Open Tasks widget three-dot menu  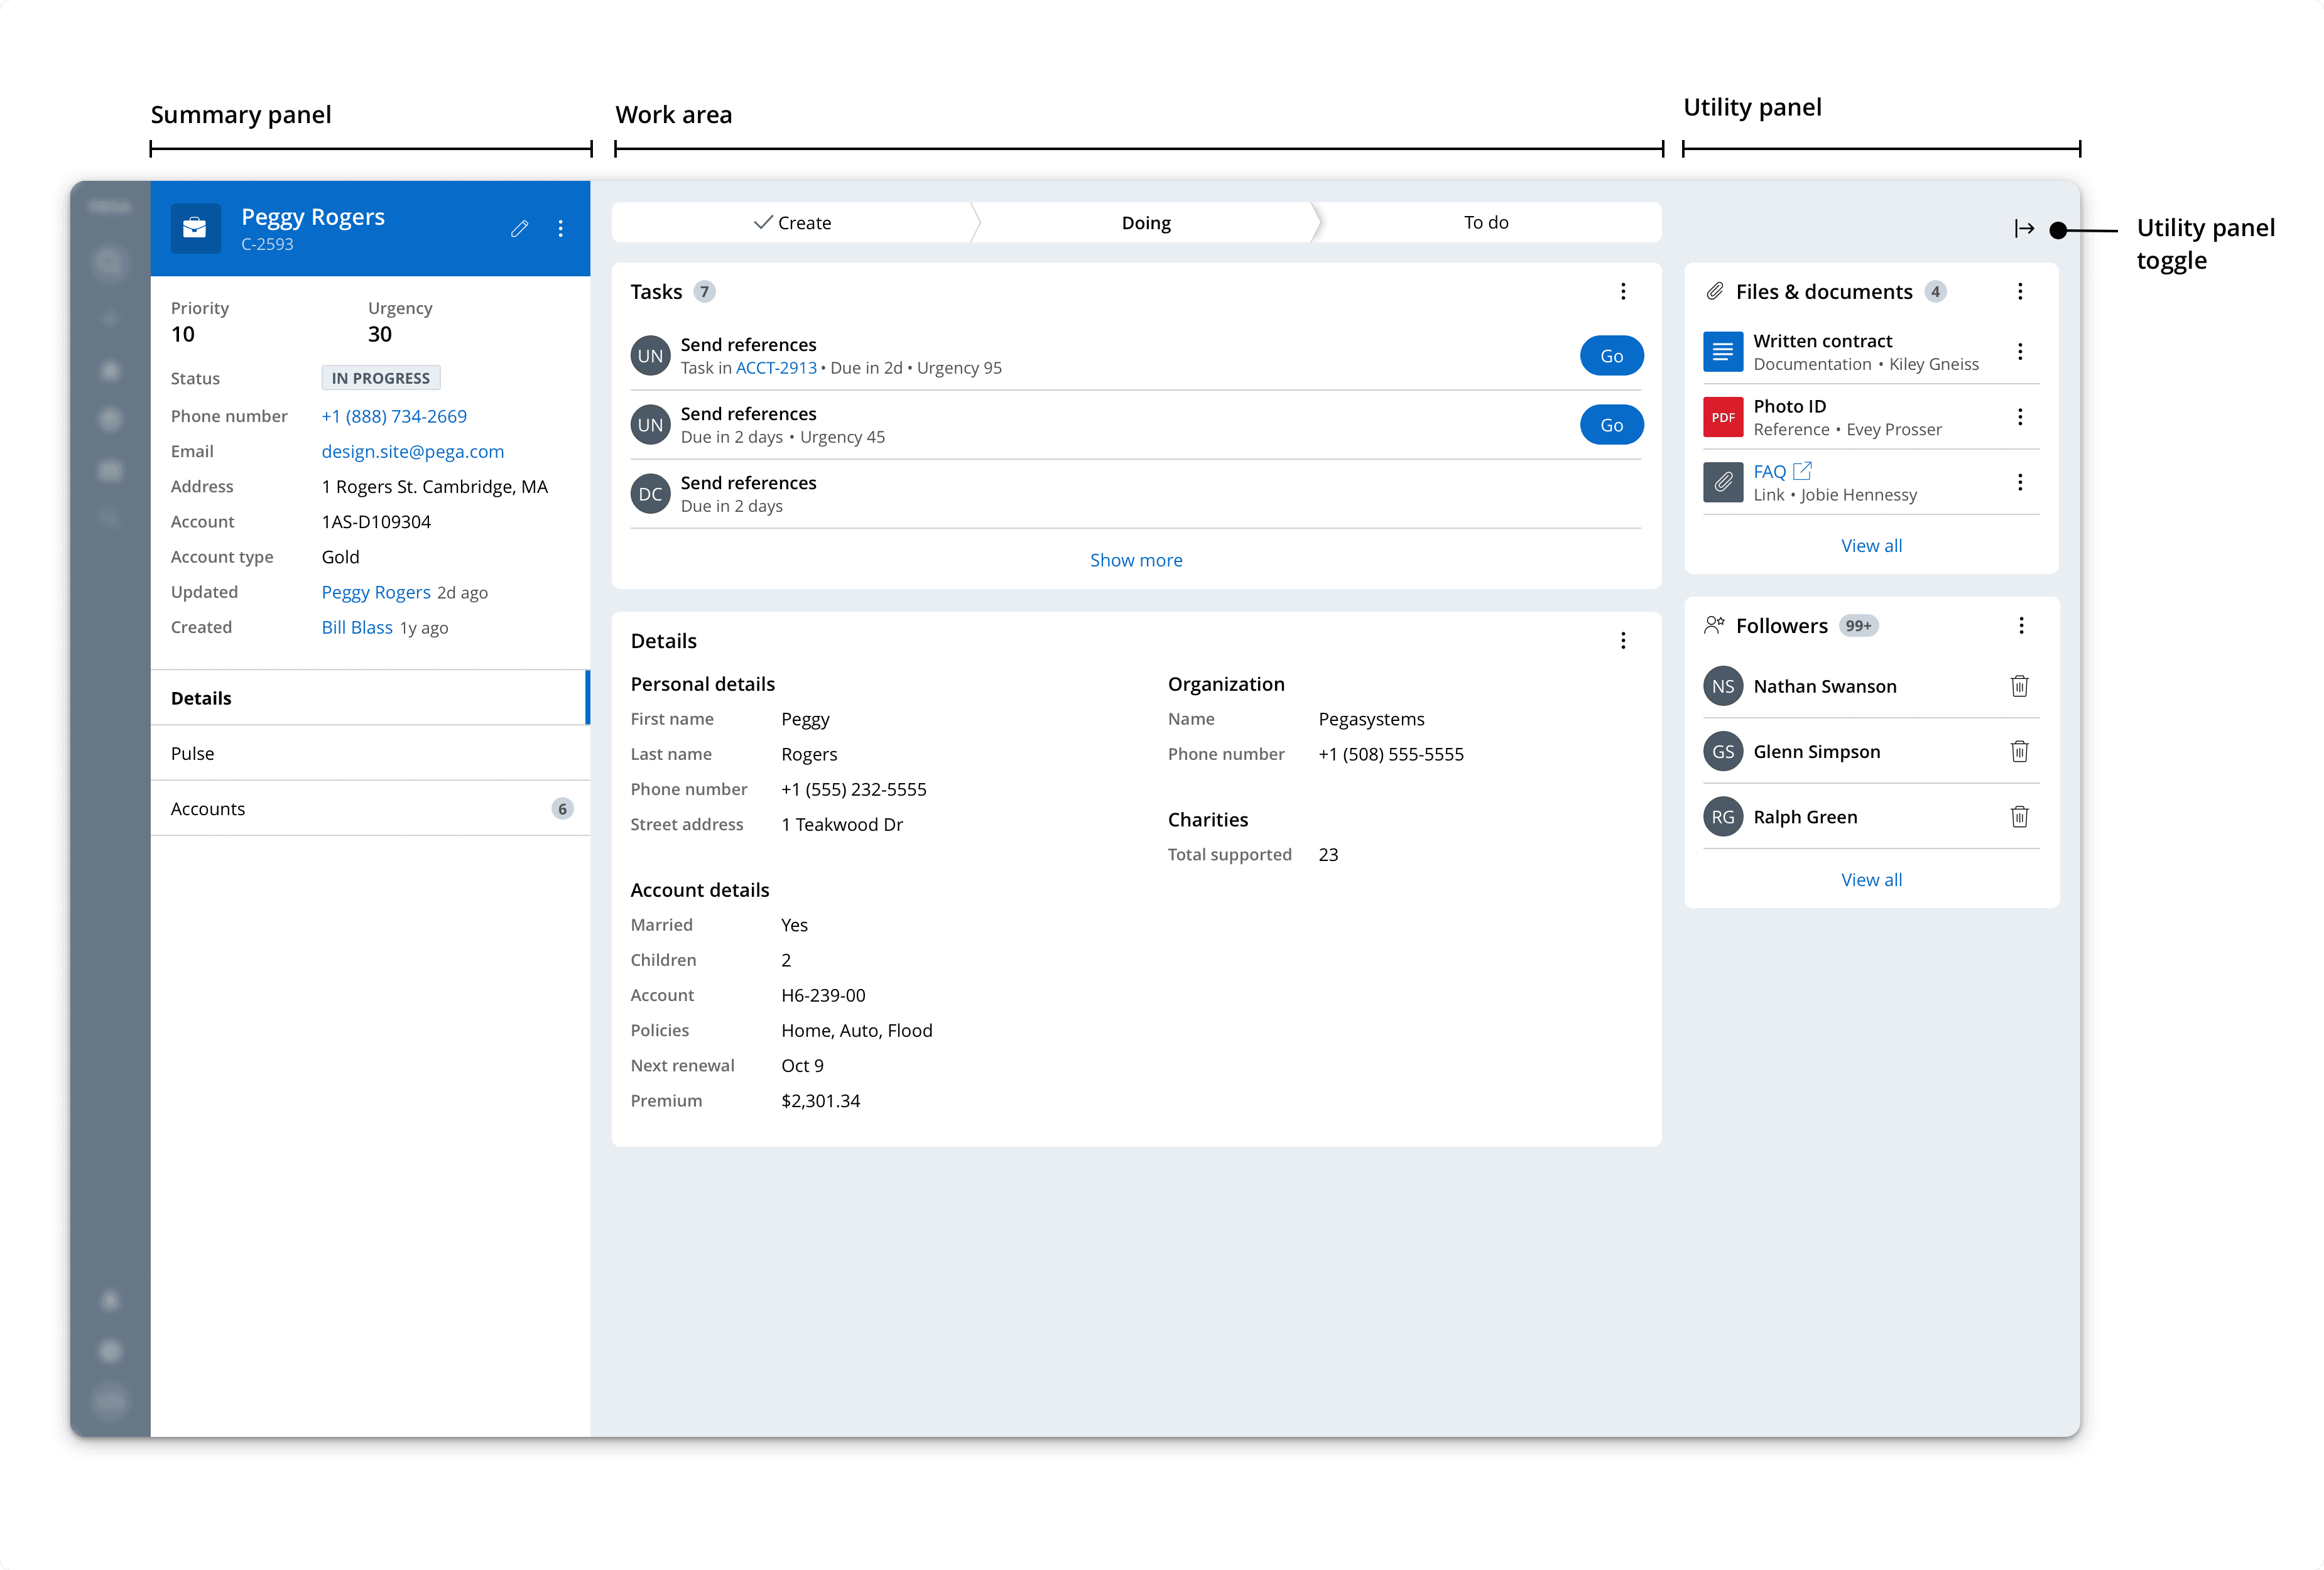coord(1623,291)
